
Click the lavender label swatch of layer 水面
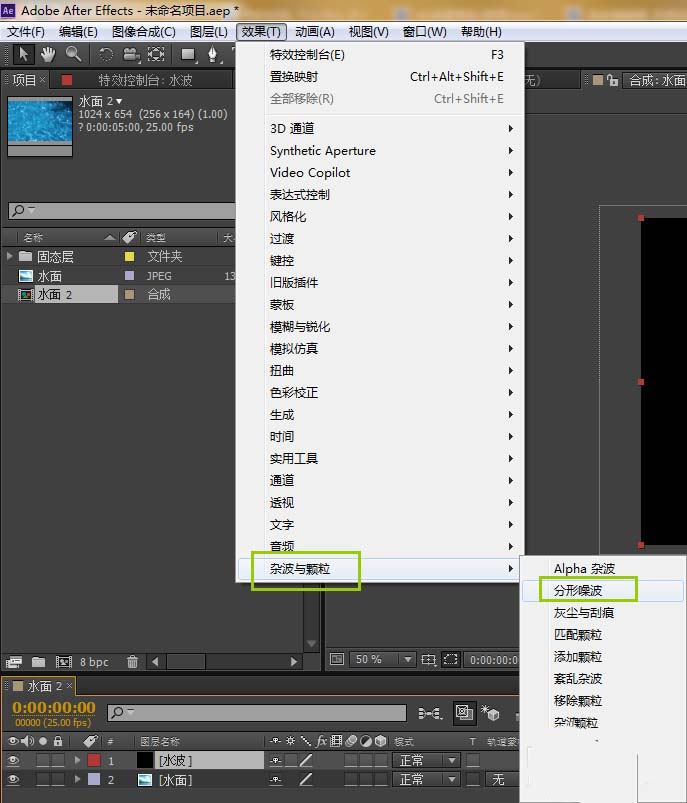coord(94,780)
